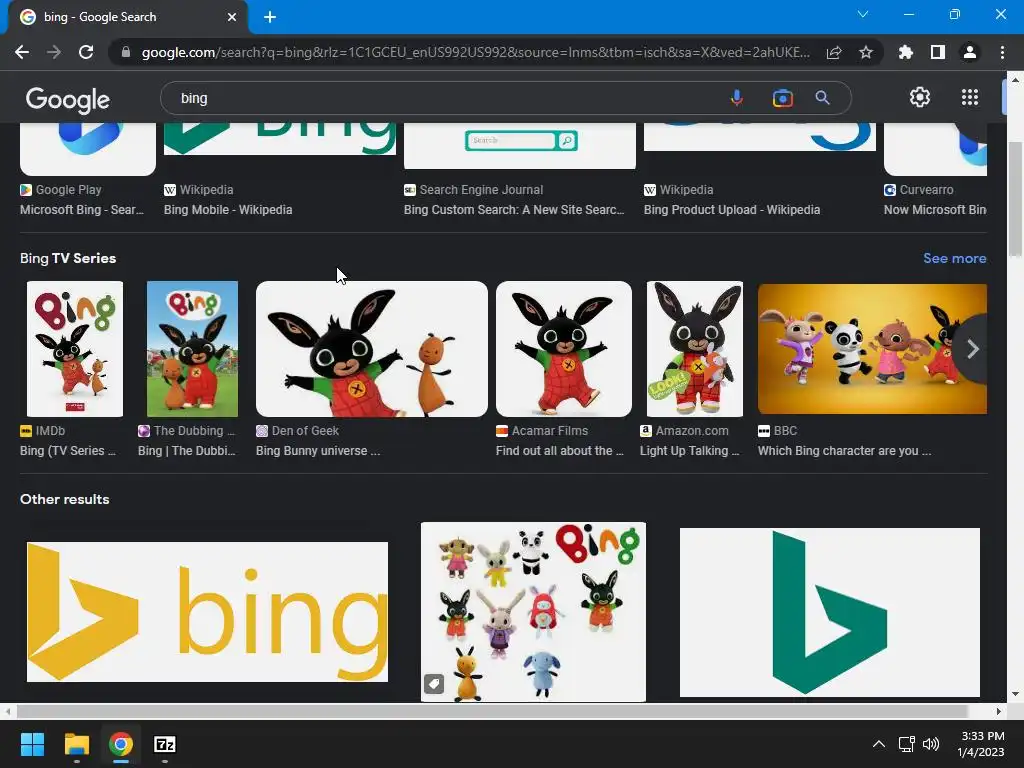
Task: Reload the current page
Action: pyautogui.click(x=86, y=52)
